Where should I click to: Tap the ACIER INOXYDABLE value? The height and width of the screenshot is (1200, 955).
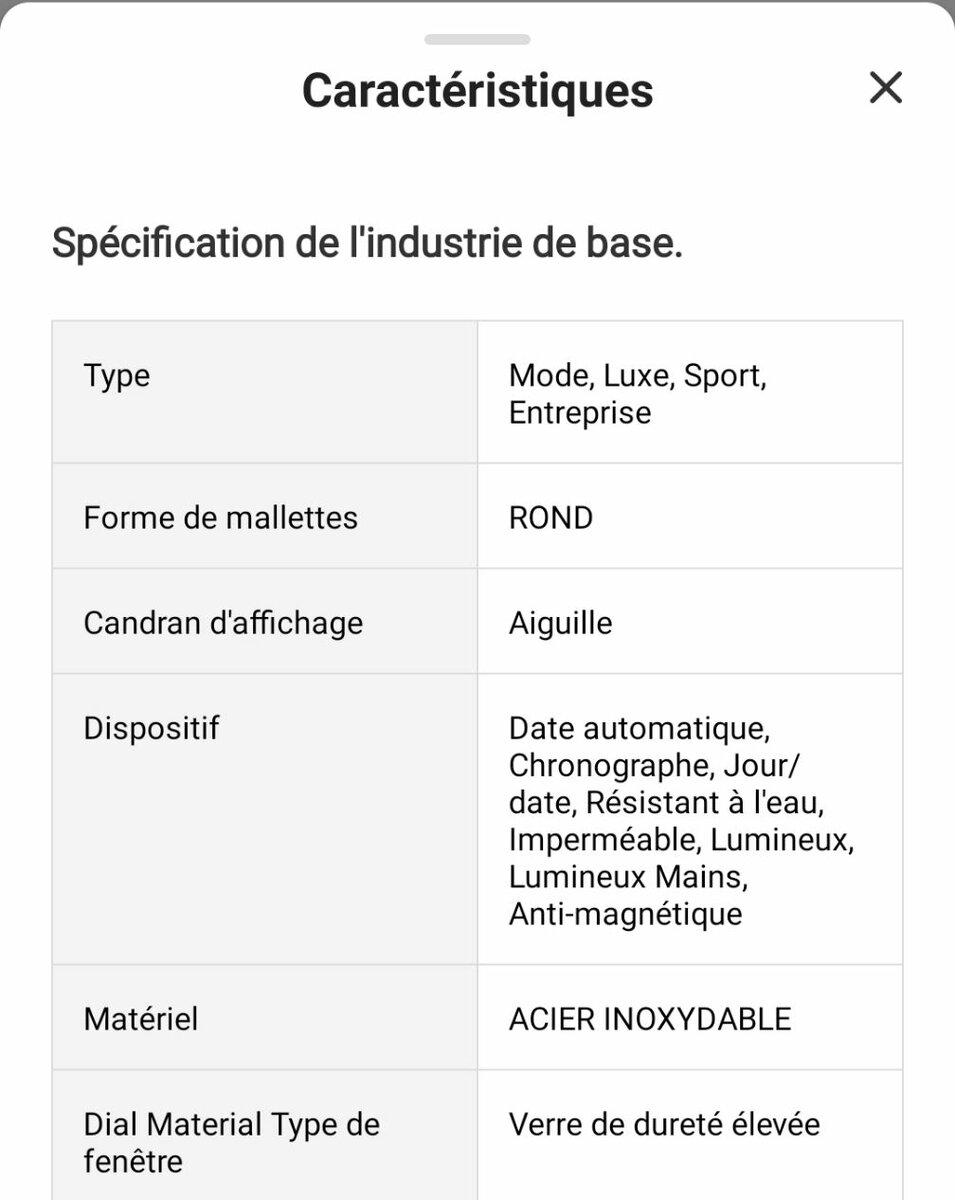tap(650, 1019)
